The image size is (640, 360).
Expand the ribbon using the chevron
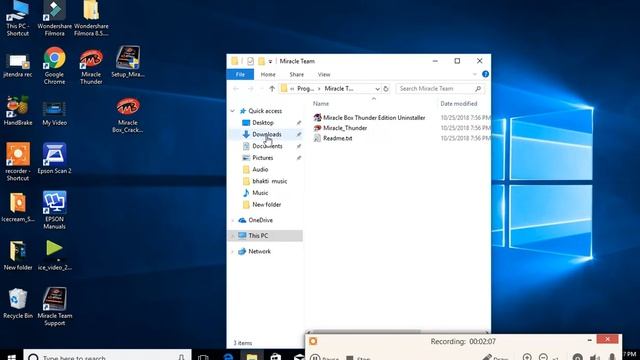[x=474, y=74]
